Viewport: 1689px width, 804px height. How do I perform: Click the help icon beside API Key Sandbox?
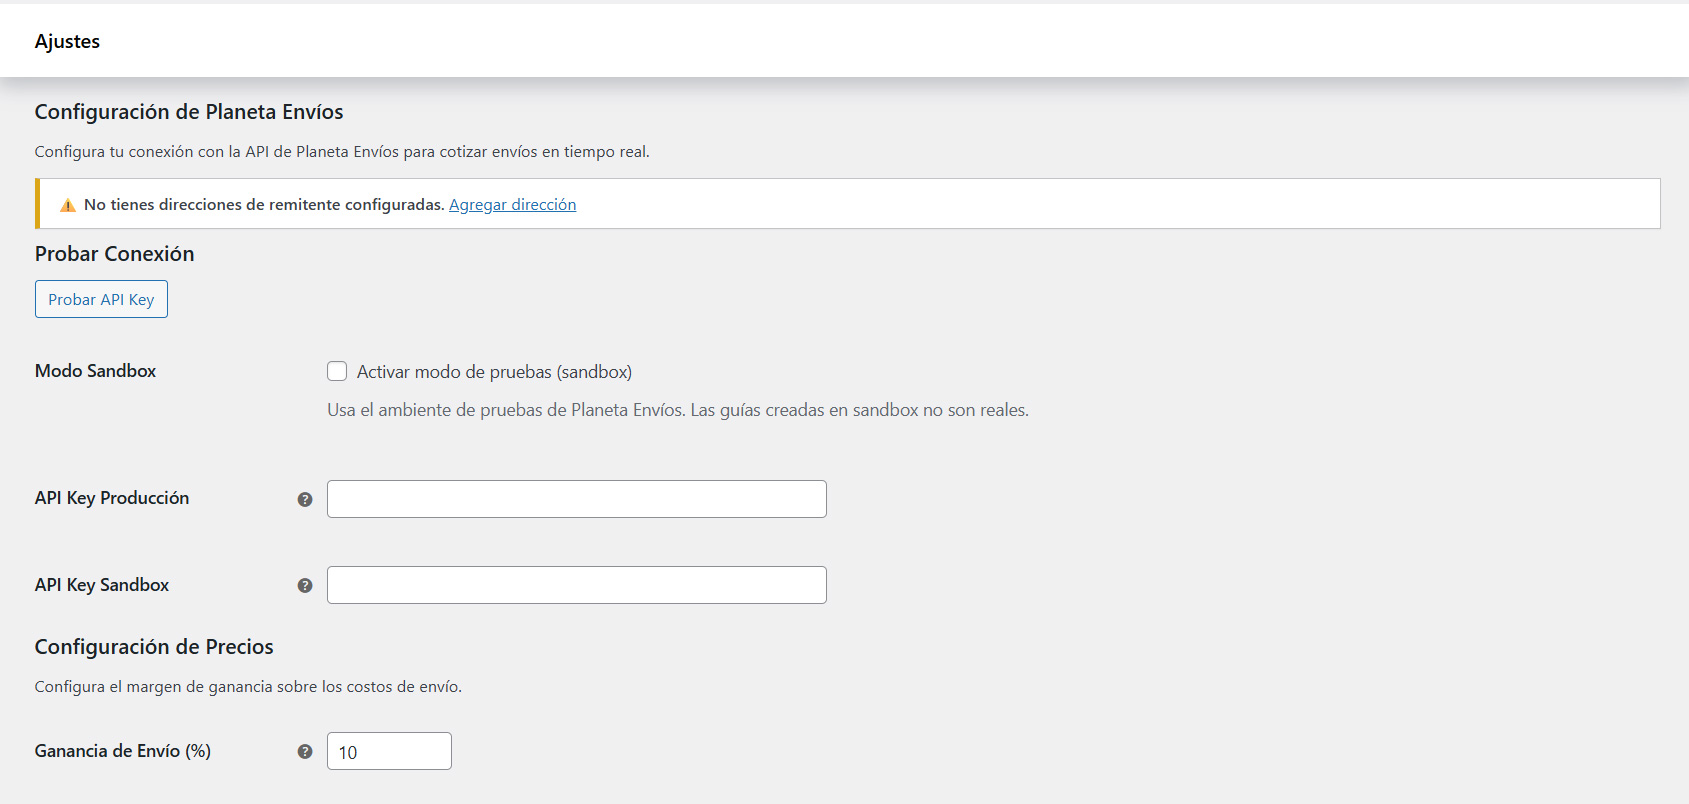pos(305,585)
